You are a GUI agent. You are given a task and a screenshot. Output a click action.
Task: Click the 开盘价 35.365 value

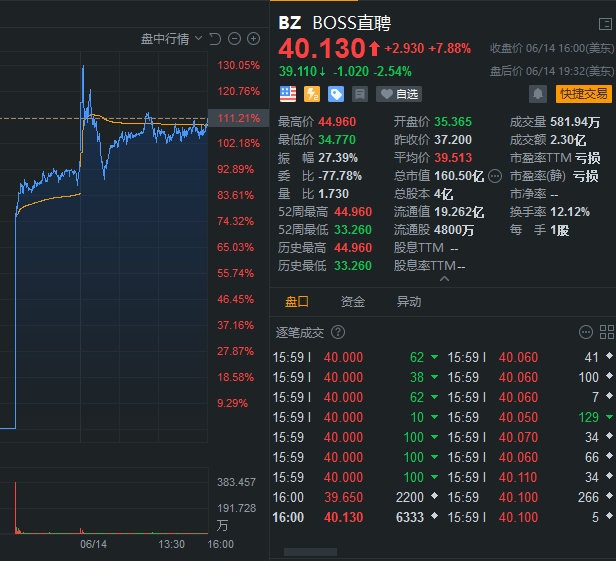(x=453, y=122)
